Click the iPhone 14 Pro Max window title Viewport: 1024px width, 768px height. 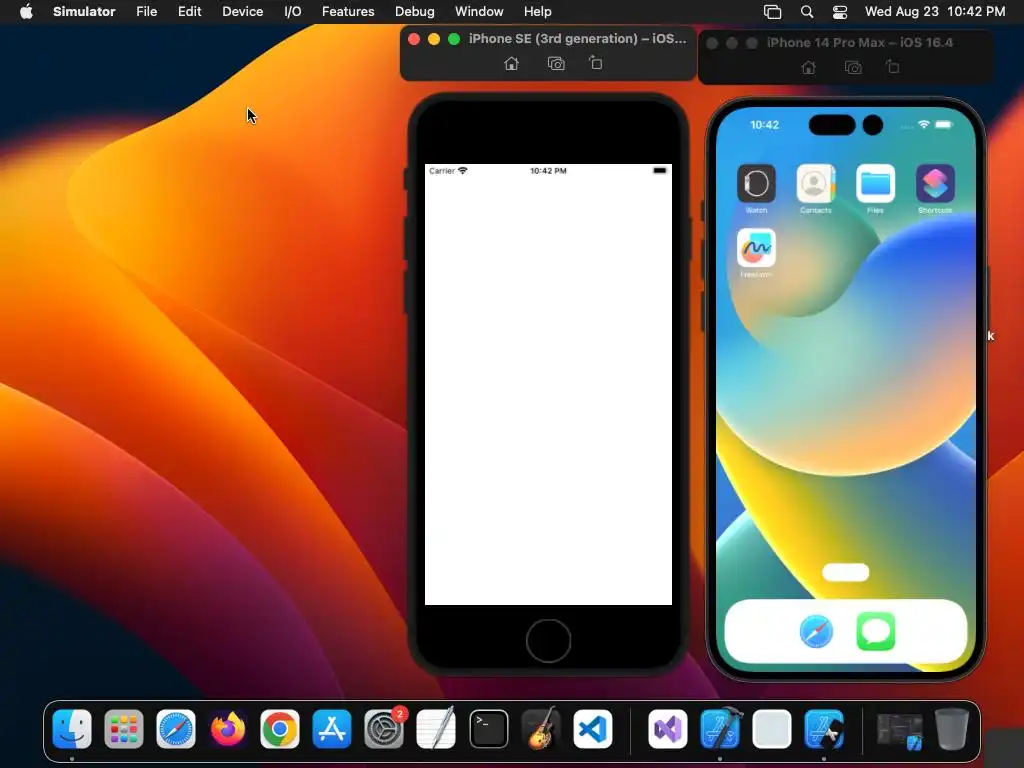(x=859, y=42)
